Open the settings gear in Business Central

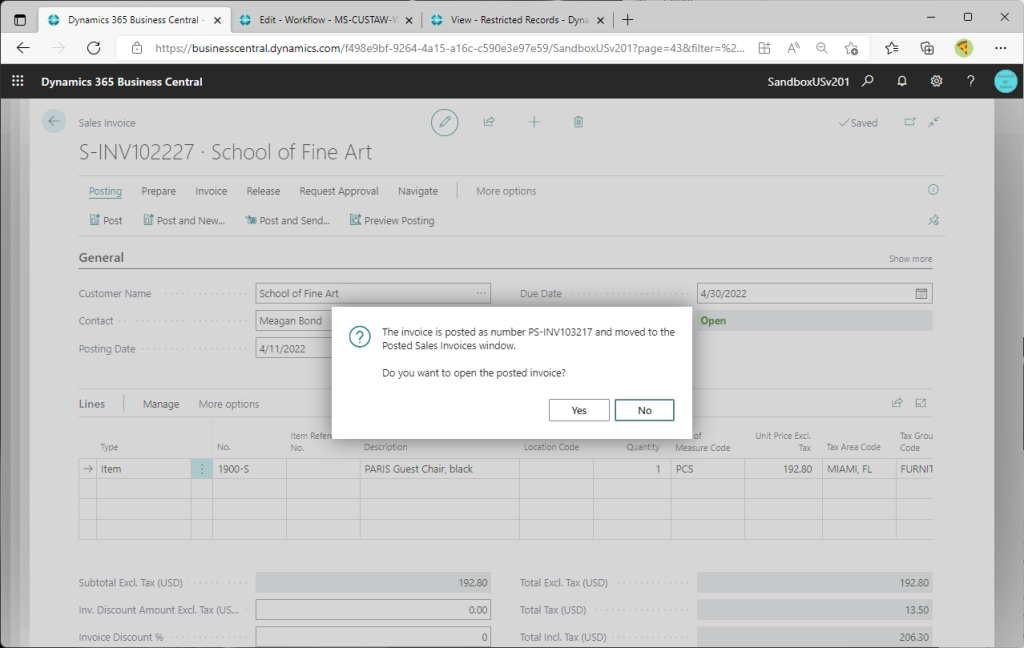tap(936, 81)
